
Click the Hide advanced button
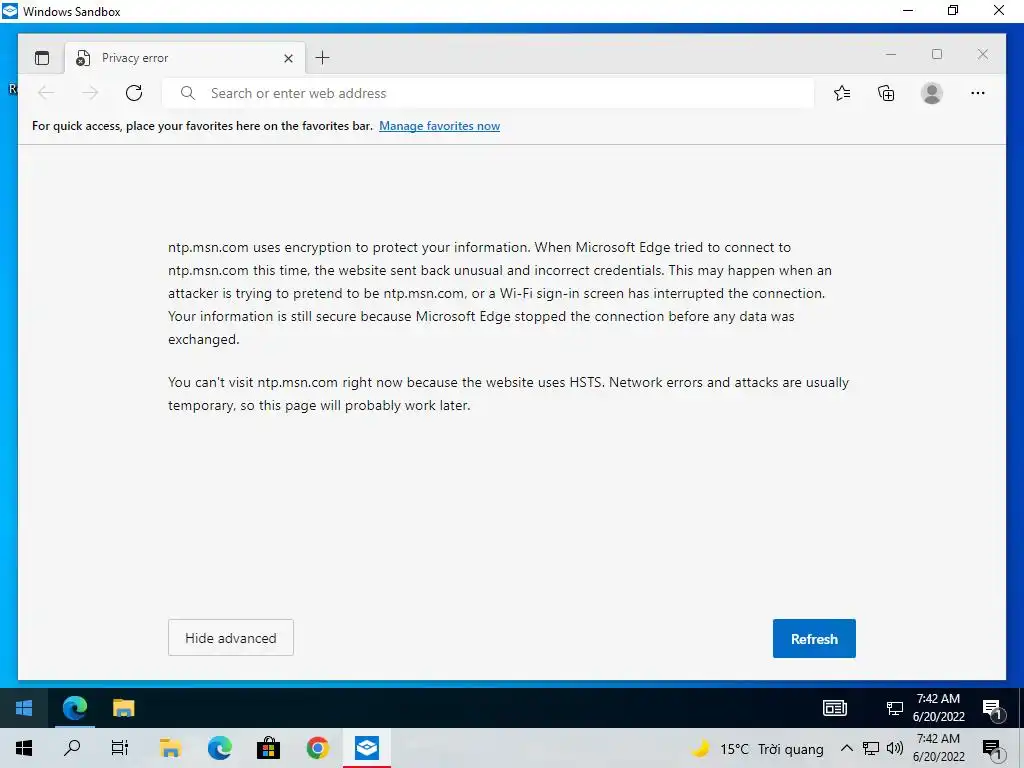[231, 638]
